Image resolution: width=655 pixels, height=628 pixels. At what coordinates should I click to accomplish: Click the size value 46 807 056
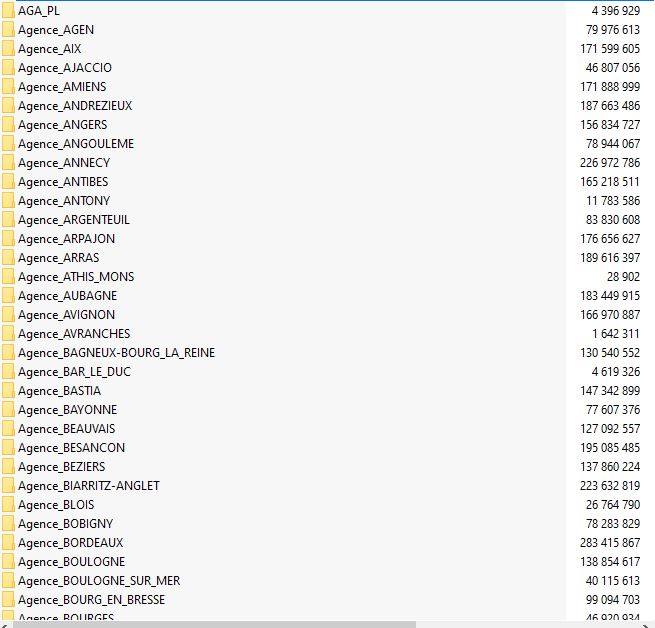pyautogui.click(x=613, y=68)
